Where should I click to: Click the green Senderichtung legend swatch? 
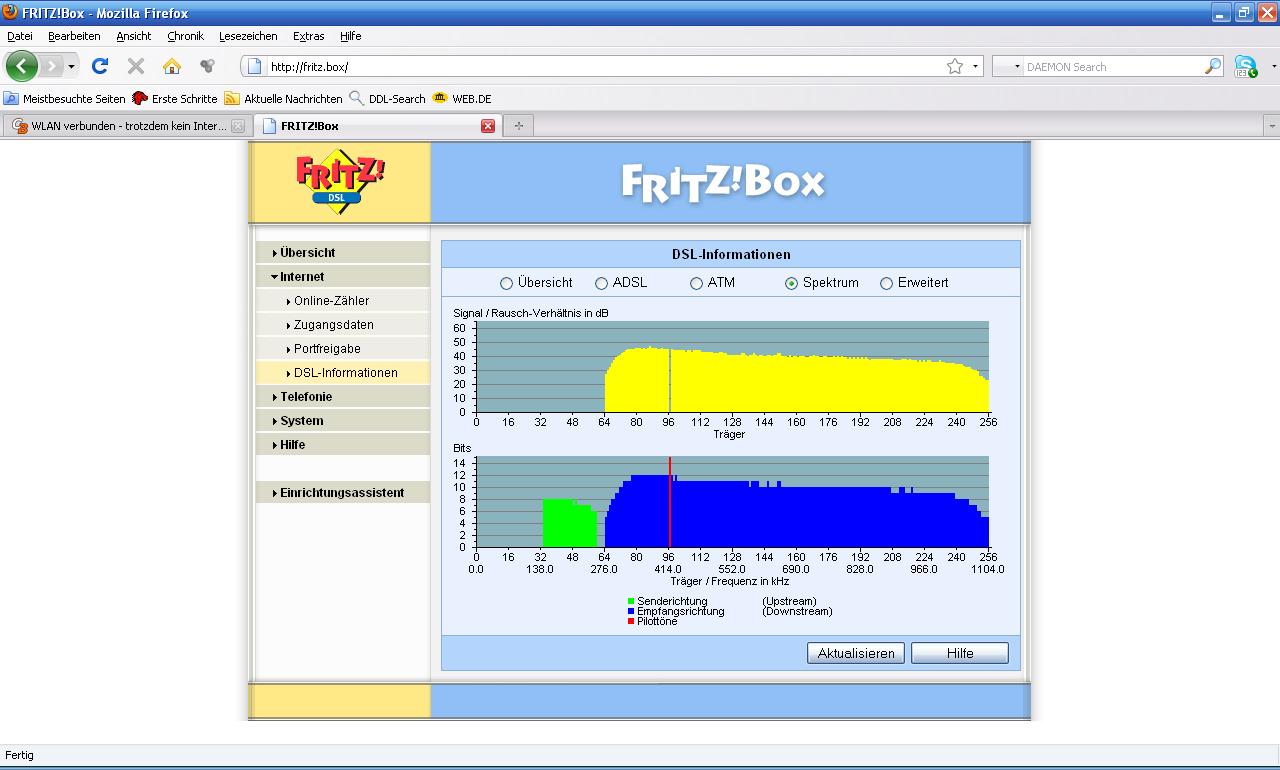(631, 601)
